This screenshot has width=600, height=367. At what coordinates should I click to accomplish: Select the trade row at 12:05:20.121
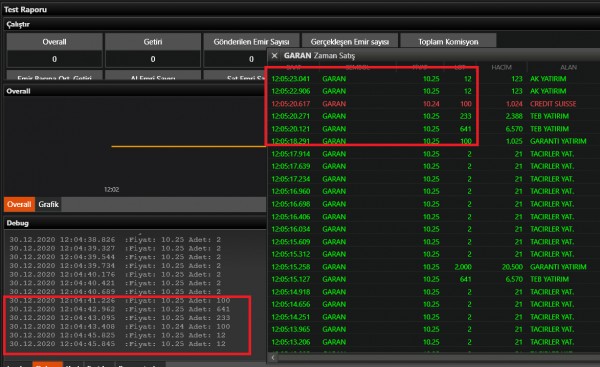pos(434,129)
